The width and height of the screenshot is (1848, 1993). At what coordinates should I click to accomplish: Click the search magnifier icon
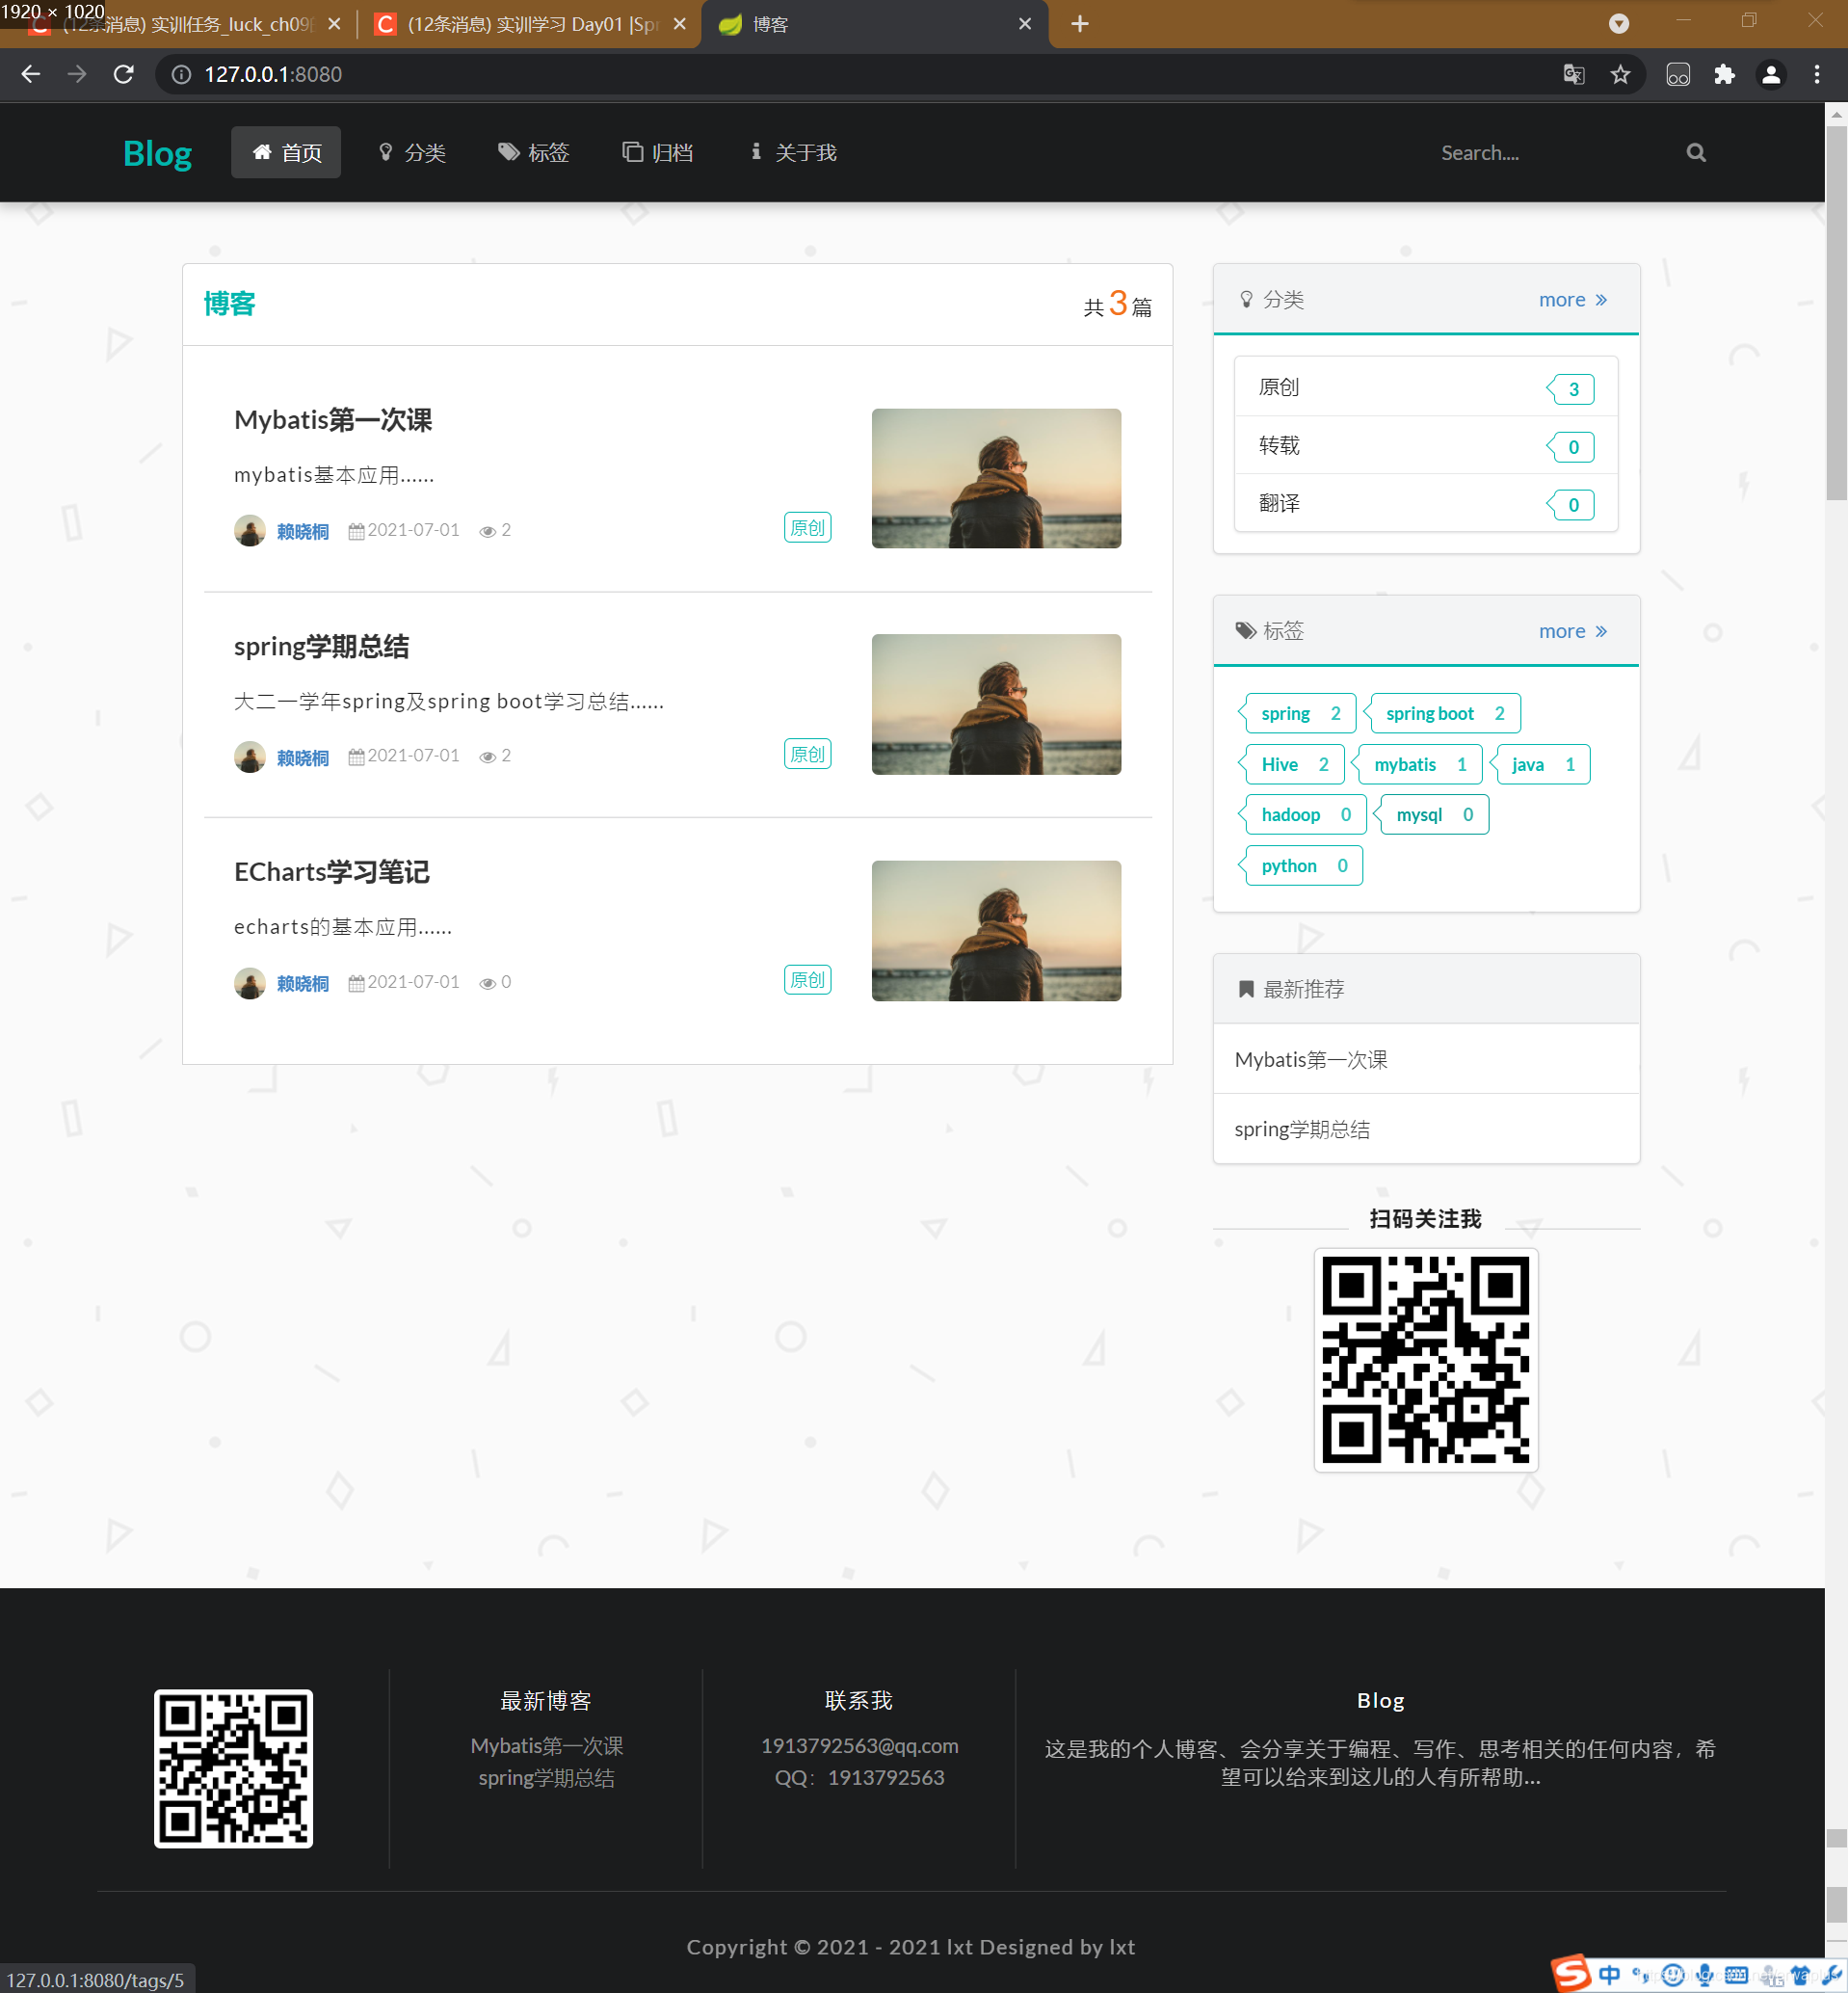point(1695,152)
